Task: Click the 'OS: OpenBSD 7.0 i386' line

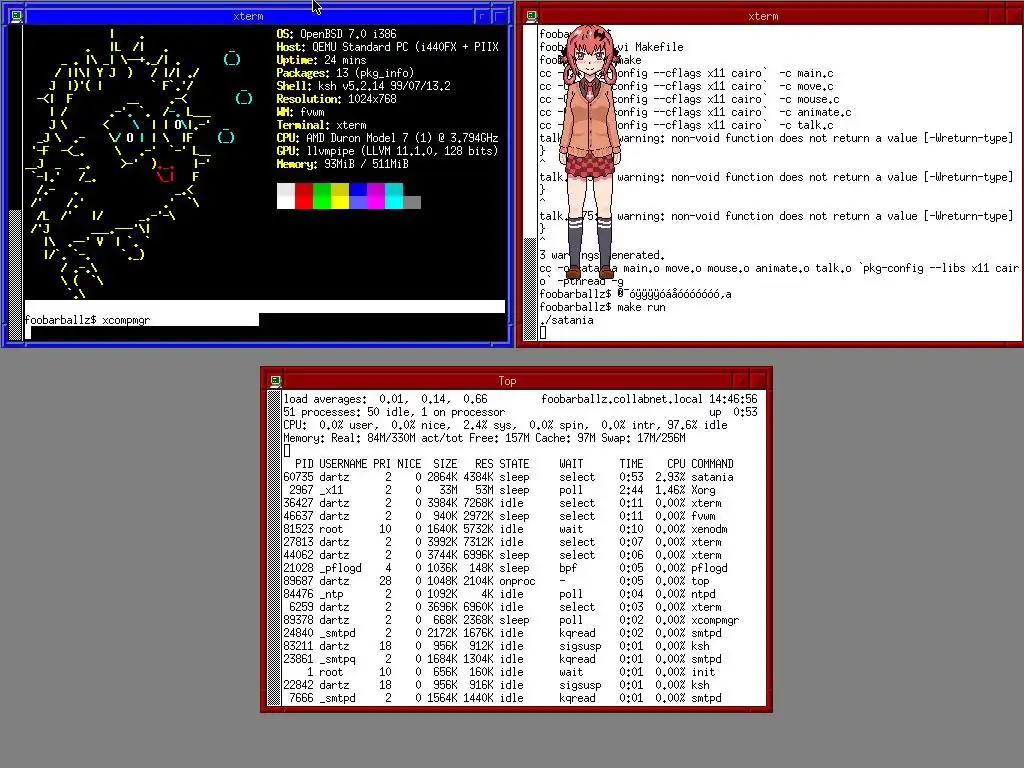Action: pos(336,34)
